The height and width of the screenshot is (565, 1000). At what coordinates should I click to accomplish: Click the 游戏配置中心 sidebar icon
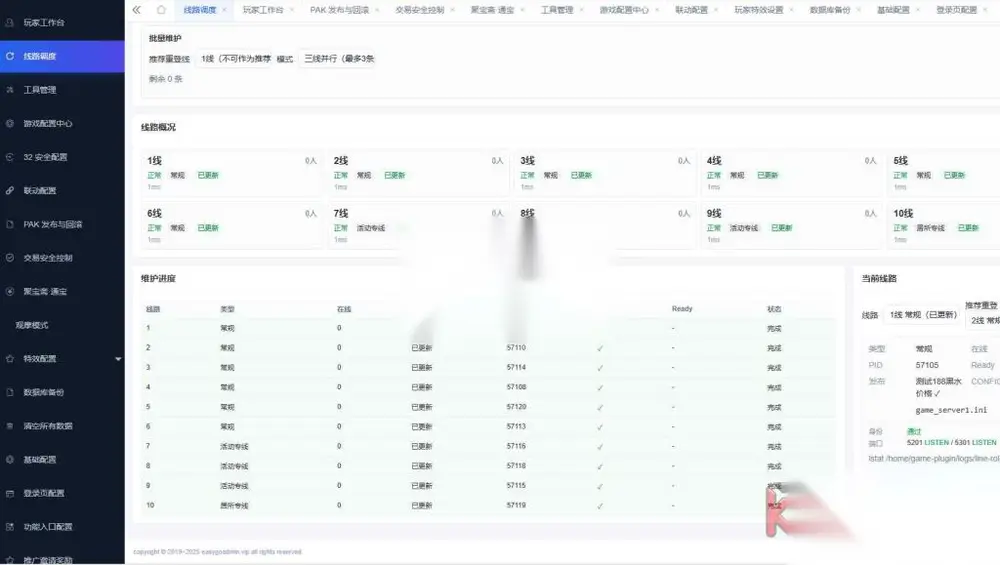[10, 123]
